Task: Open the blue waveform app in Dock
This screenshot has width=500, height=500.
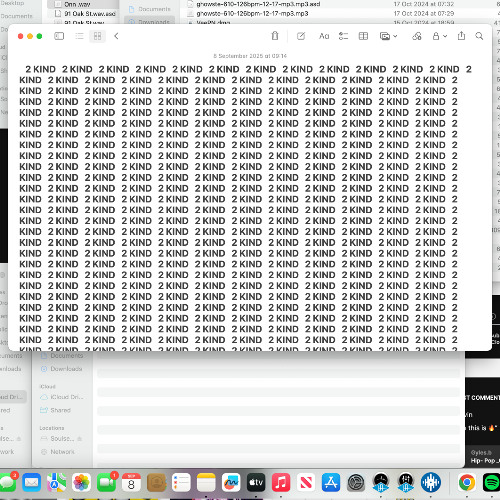Action: tap(431, 482)
